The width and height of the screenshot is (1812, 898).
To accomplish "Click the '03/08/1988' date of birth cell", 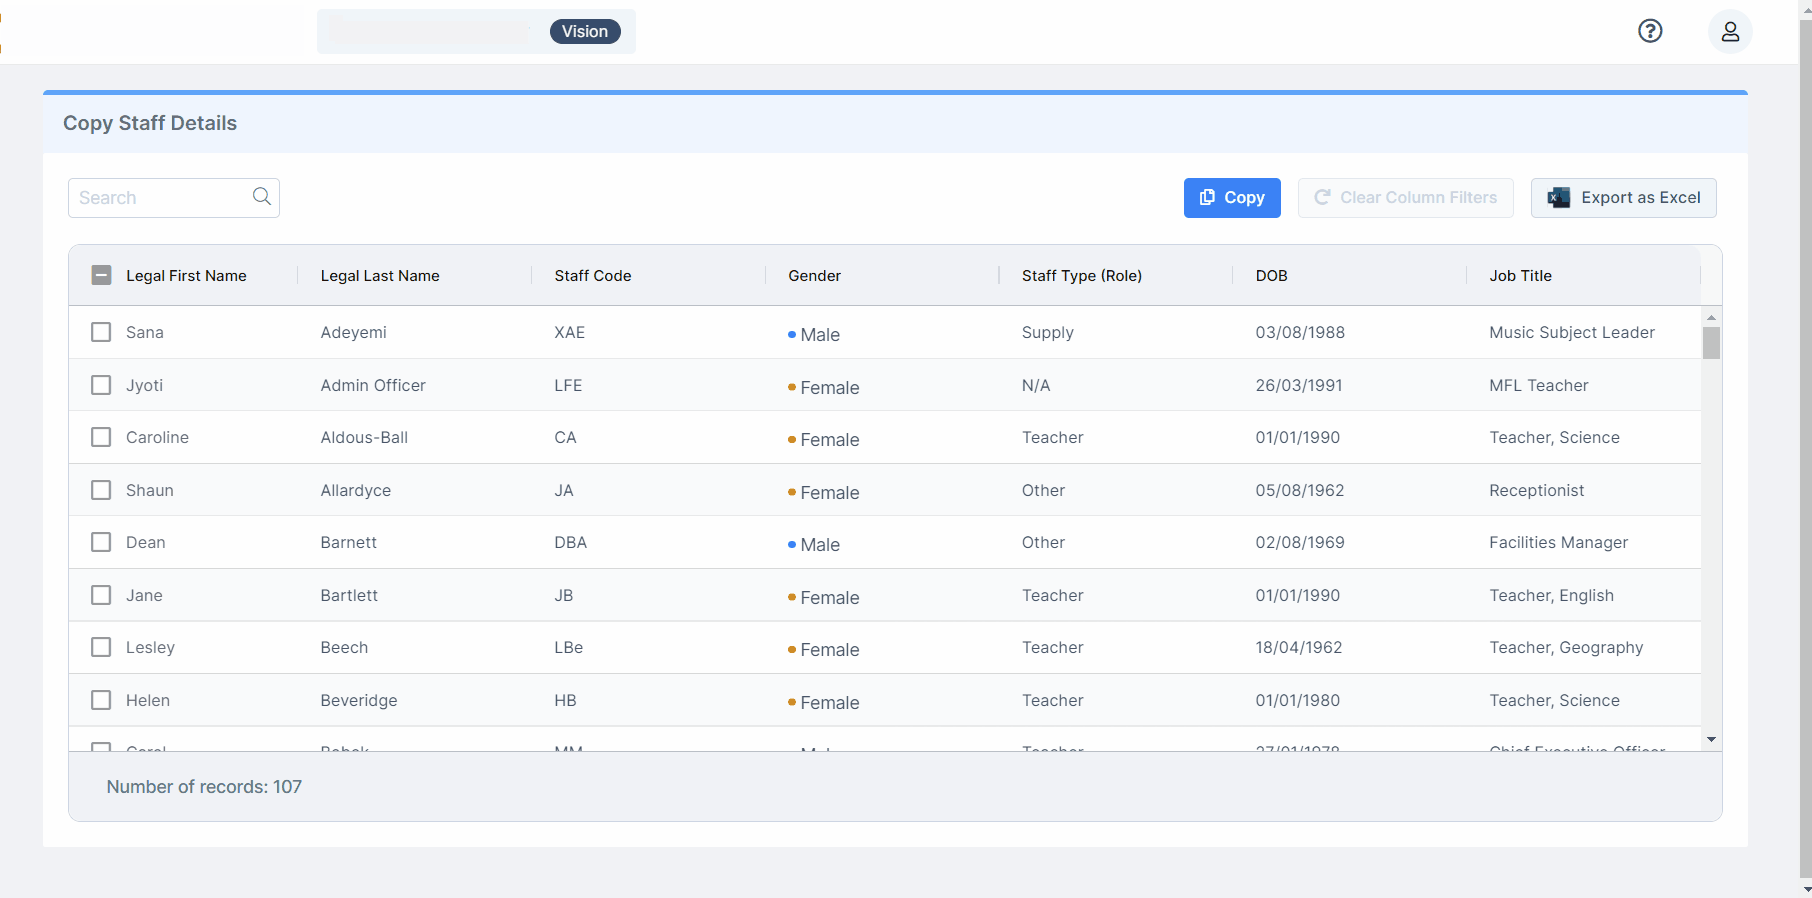I will [1300, 332].
